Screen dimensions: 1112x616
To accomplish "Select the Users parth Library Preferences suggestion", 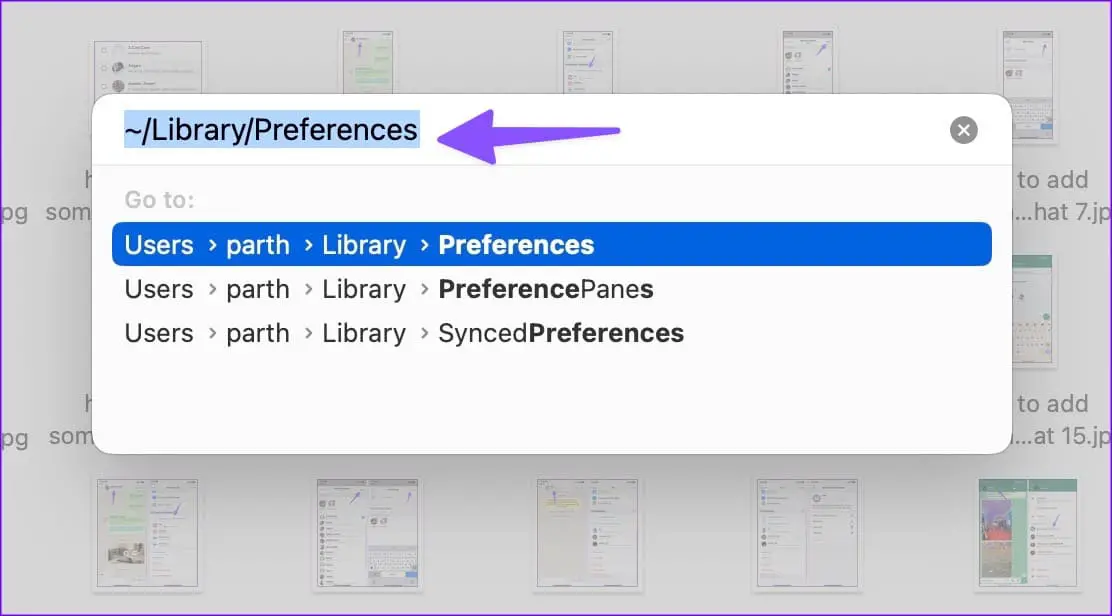I will tap(552, 245).
